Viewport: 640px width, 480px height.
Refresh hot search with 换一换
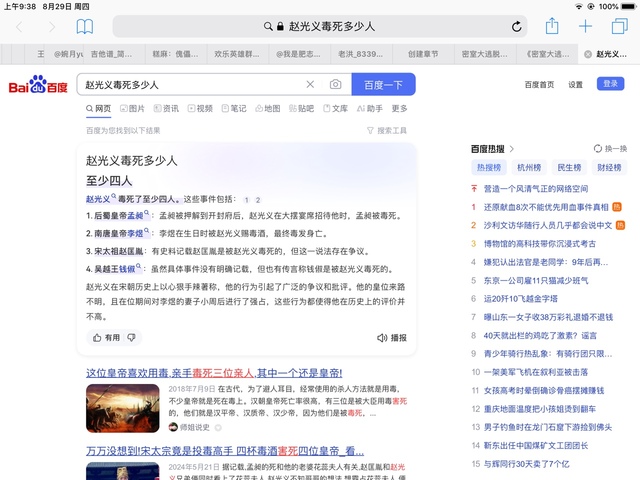click(610, 148)
